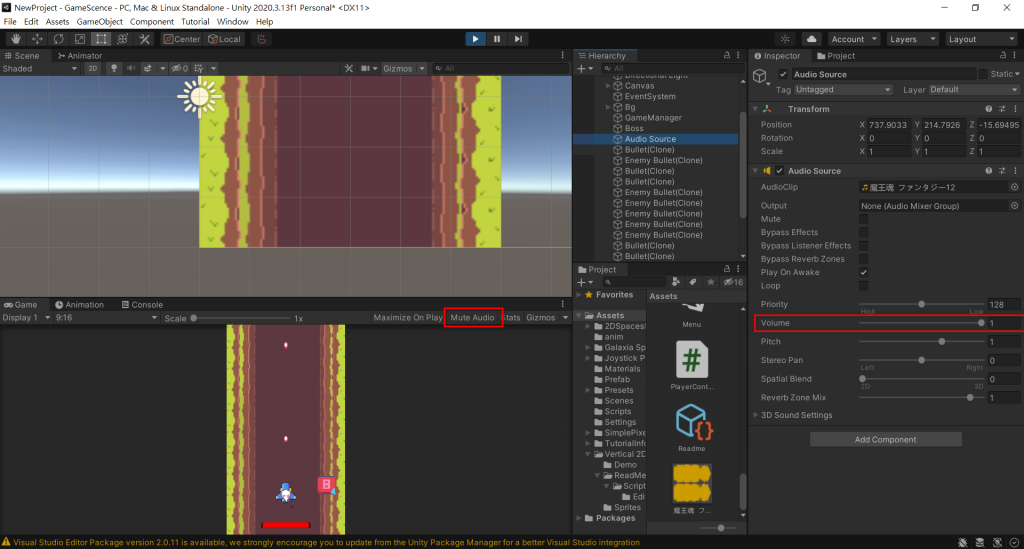Select the Hand tool in toolbar
This screenshot has height=549, width=1024.
[x=16, y=39]
